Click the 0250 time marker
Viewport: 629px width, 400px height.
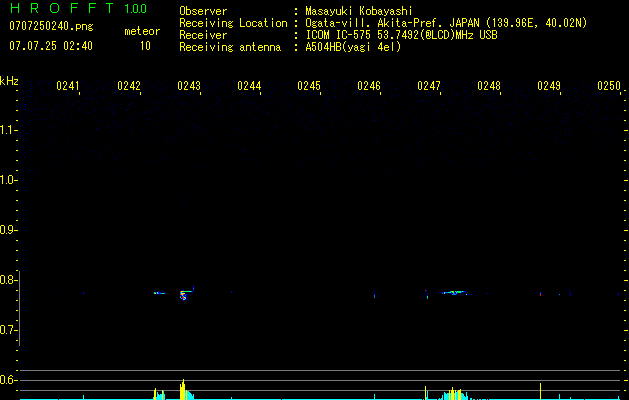(609, 86)
